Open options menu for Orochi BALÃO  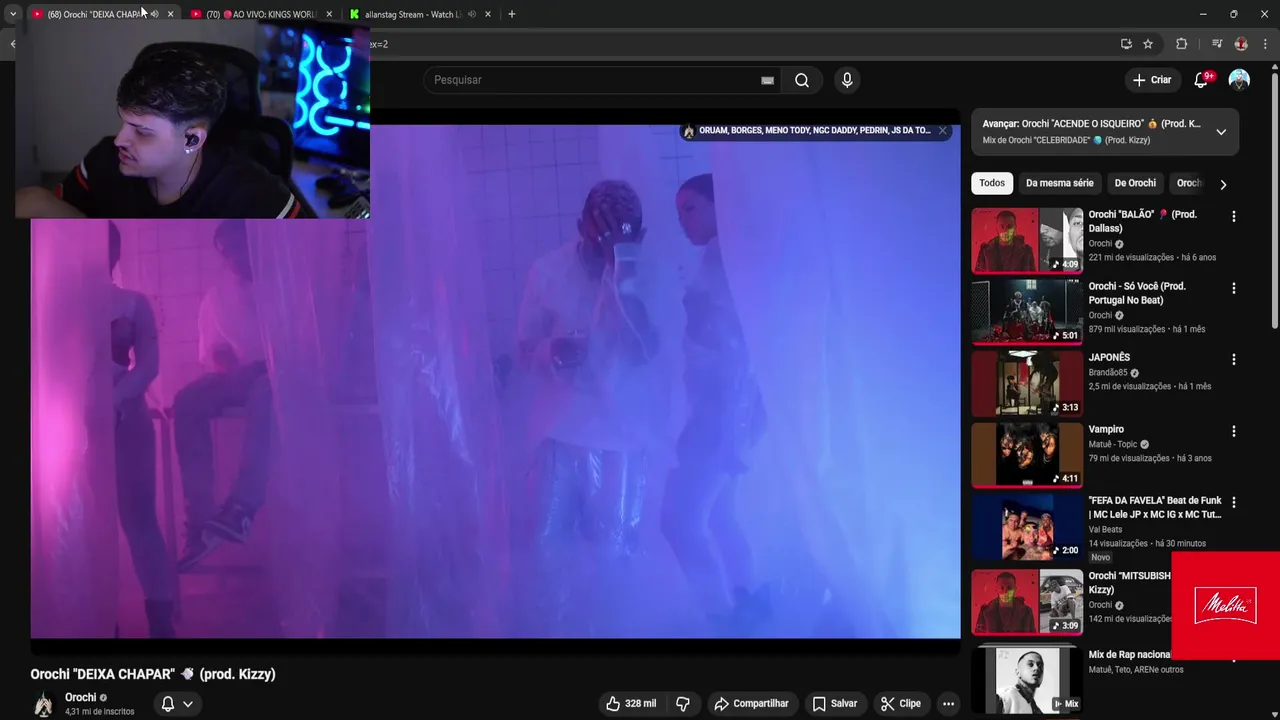pos(1234,216)
